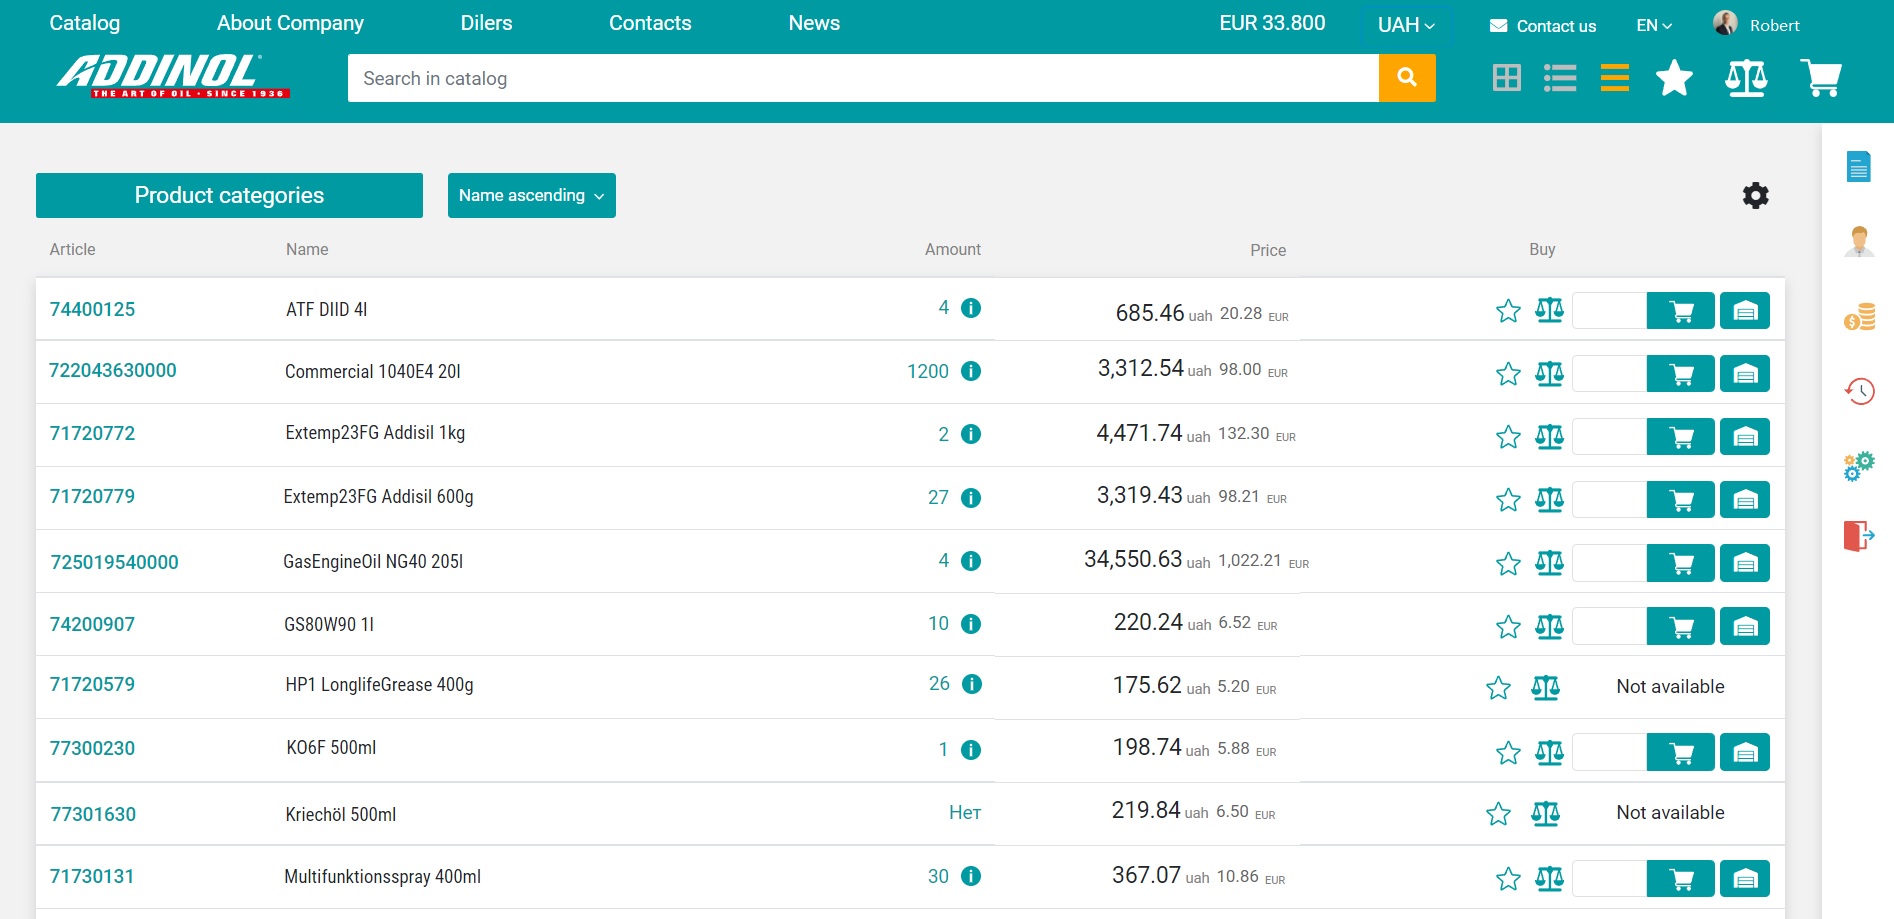Click the orange search button

[1407, 78]
